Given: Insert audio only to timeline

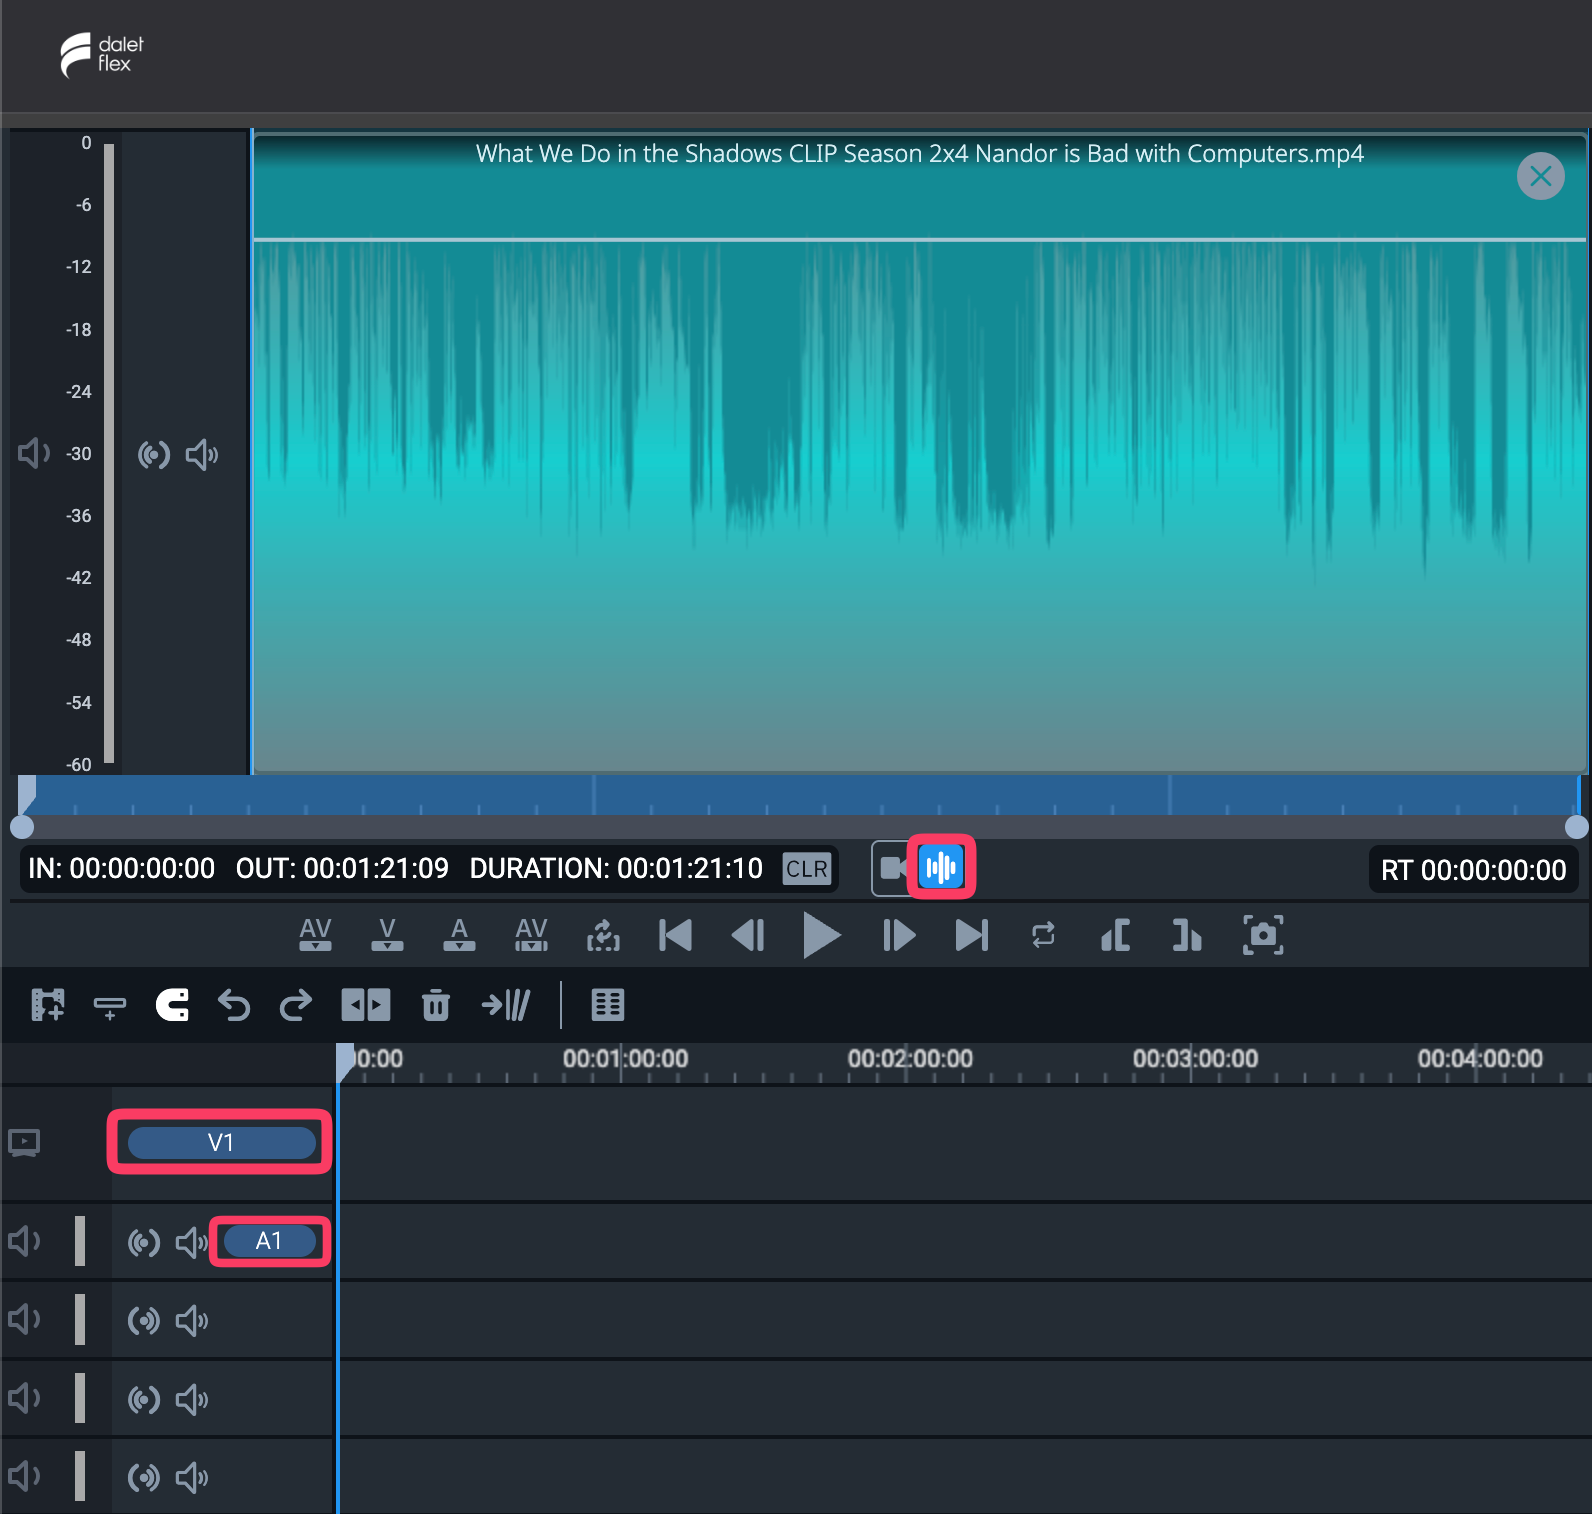Looking at the screenshot, I should 459,935.
